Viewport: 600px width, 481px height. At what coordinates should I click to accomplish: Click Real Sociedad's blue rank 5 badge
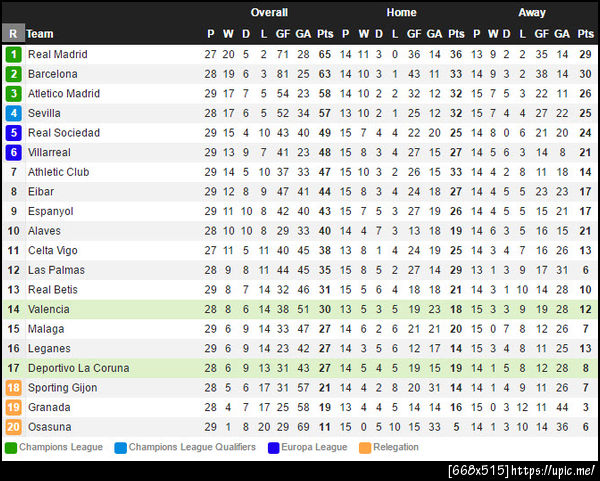(13, 133)
